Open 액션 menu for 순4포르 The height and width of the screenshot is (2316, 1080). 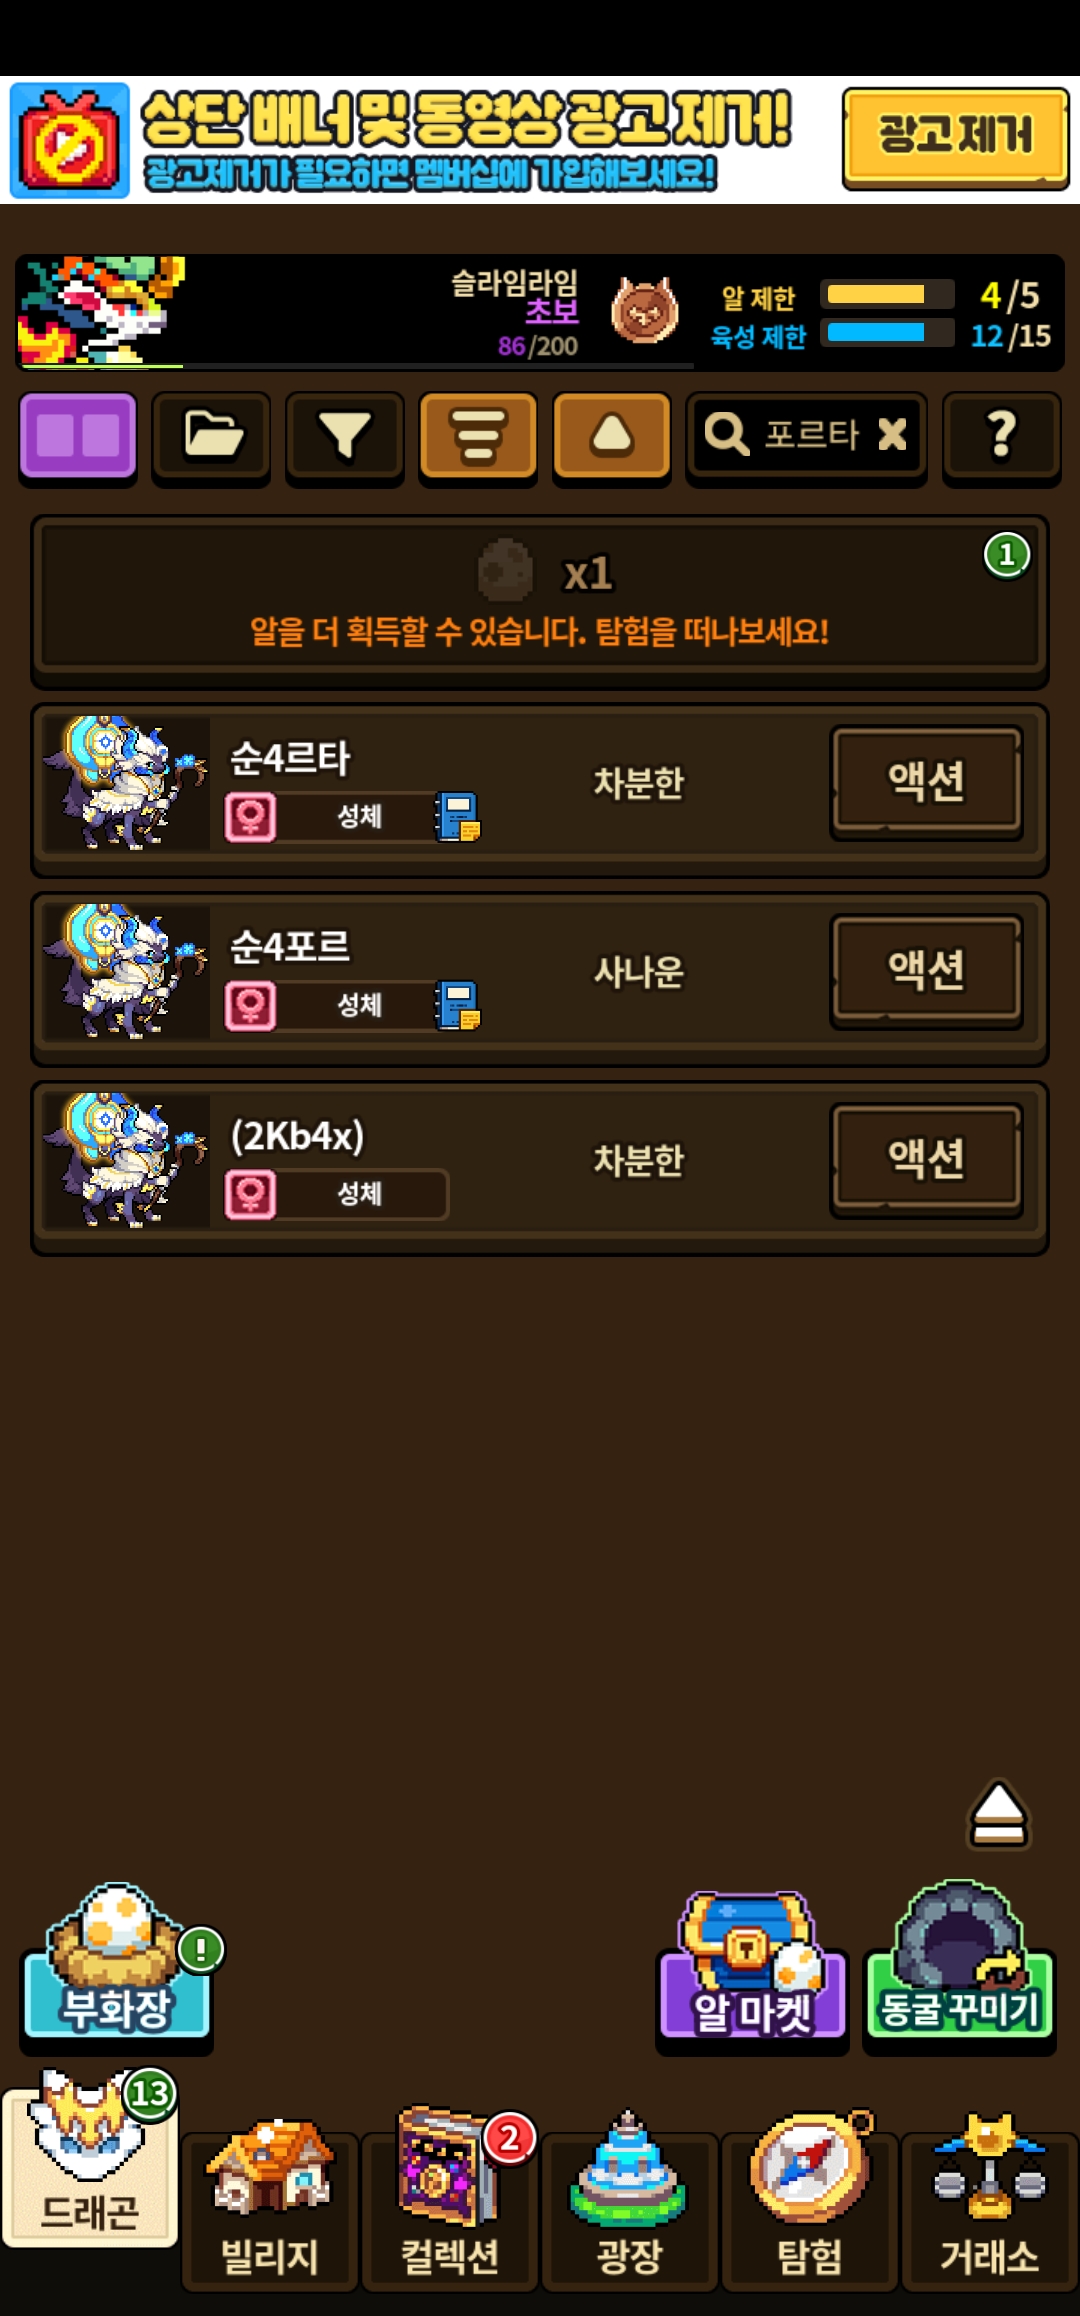click(926, 971)
